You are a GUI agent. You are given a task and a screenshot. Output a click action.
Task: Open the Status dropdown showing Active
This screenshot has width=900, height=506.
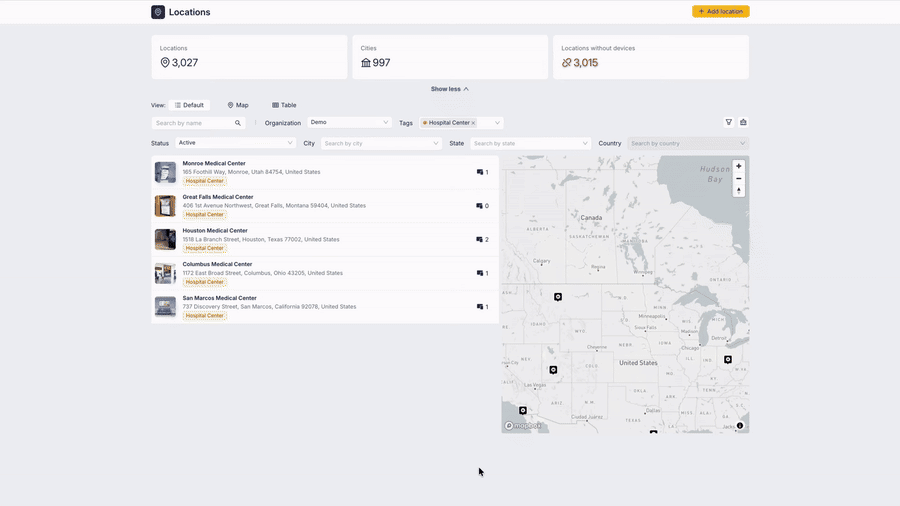coord(235,143)
